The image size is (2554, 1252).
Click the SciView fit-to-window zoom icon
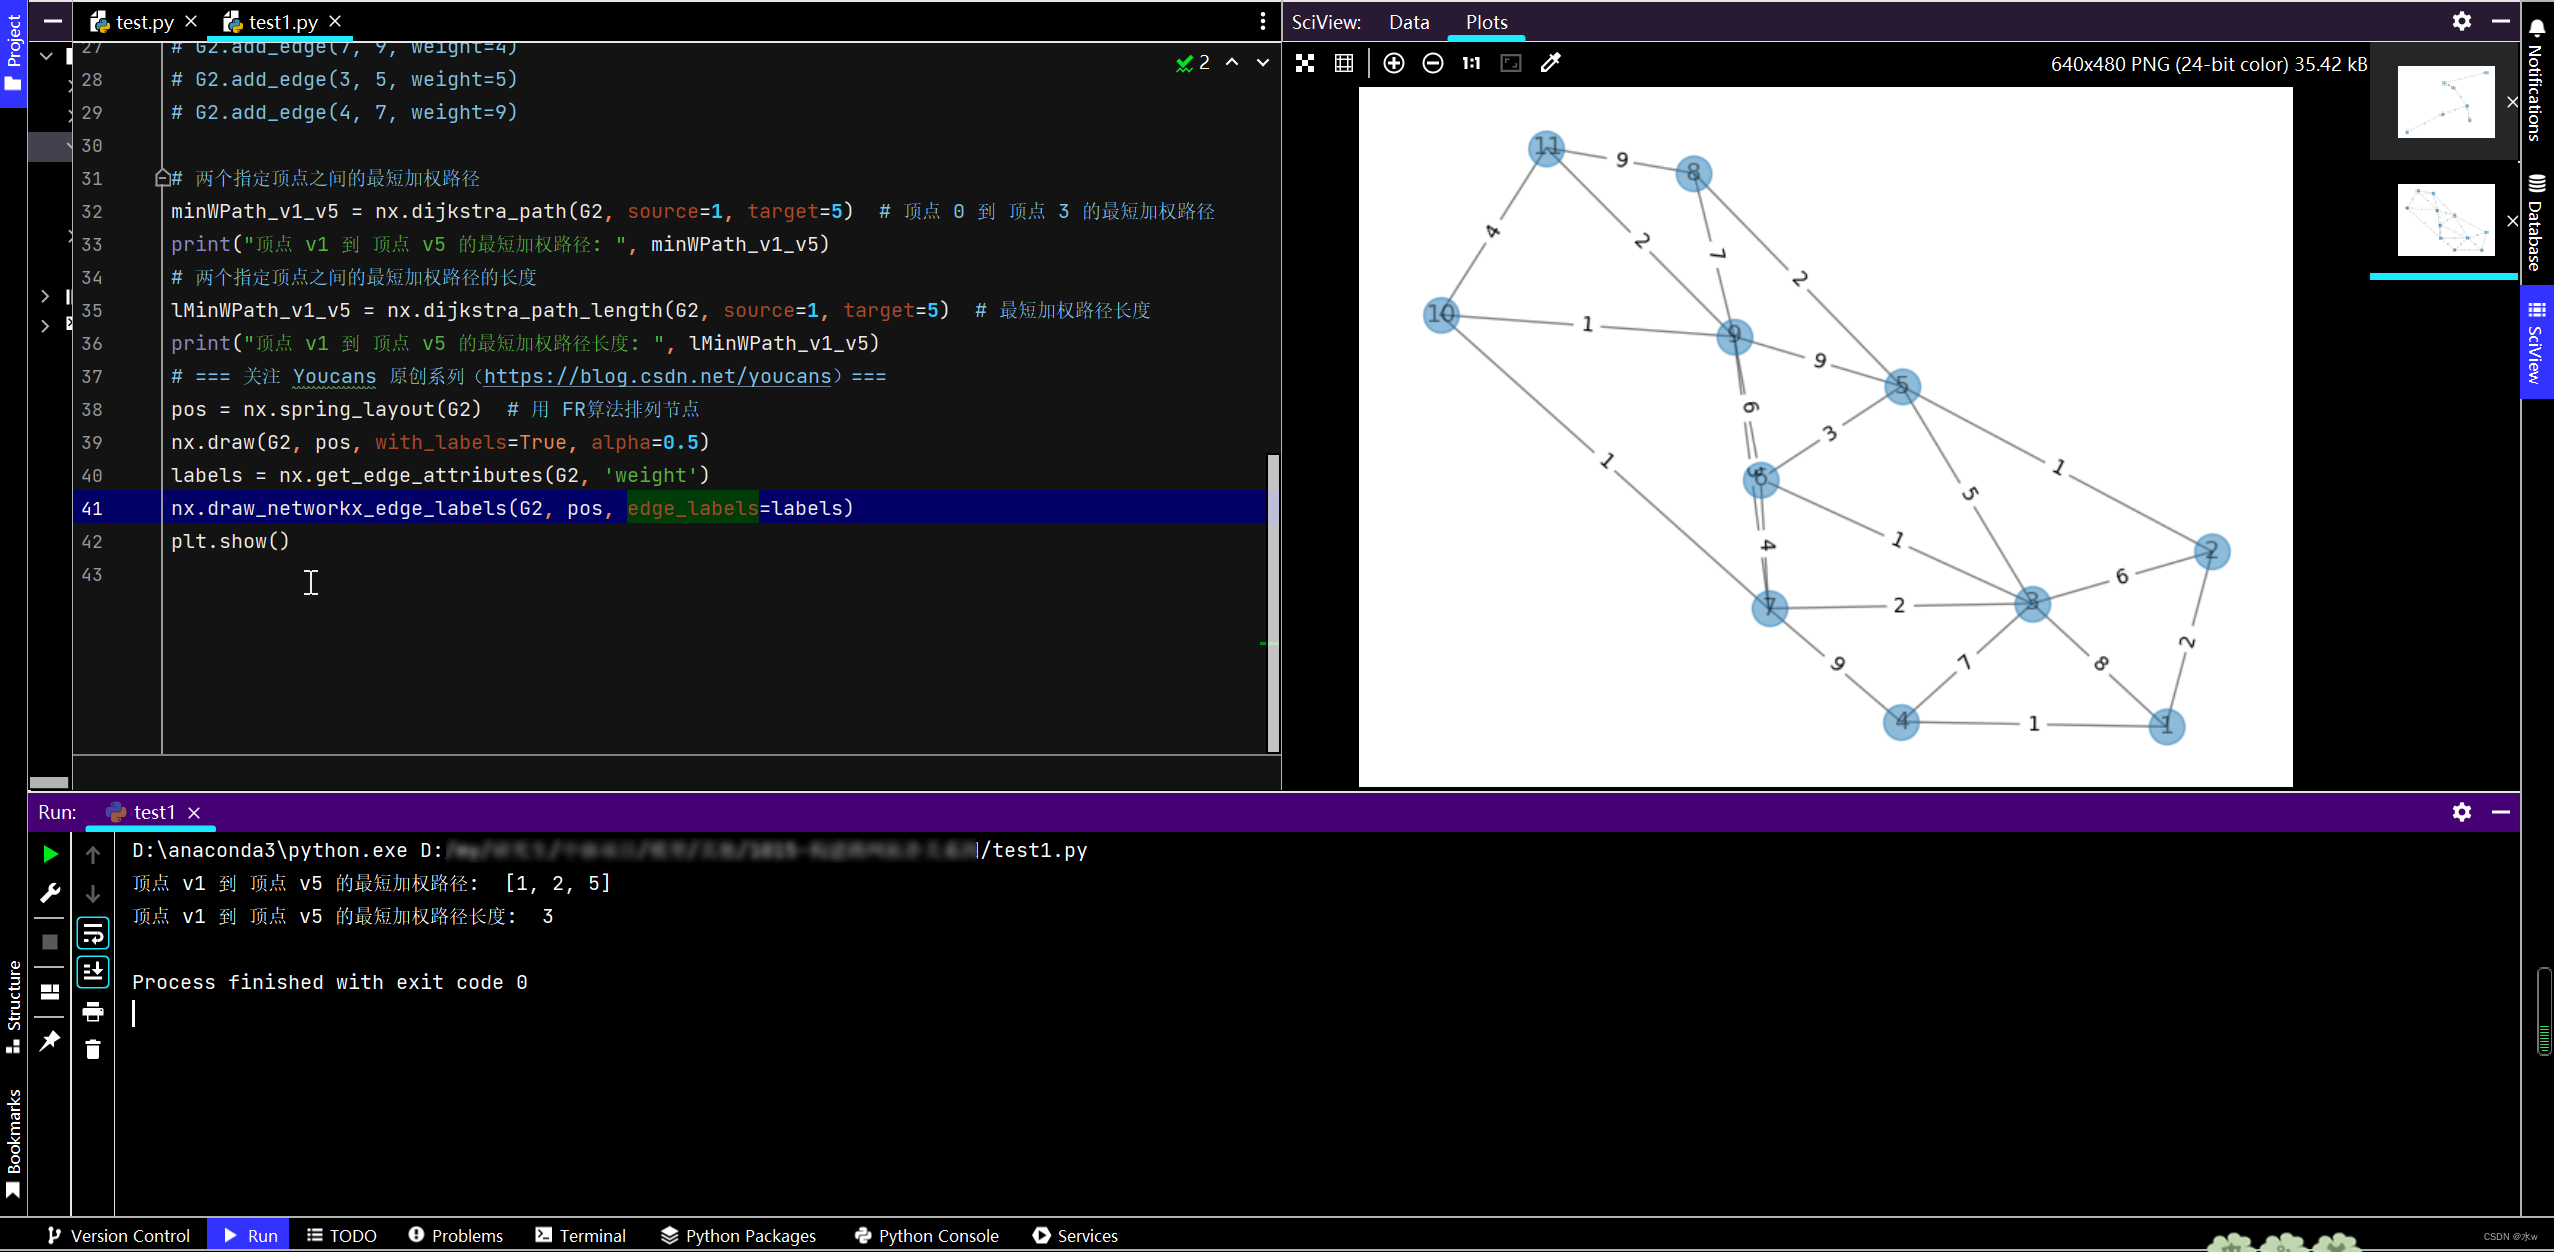(x=1305, y=63)
